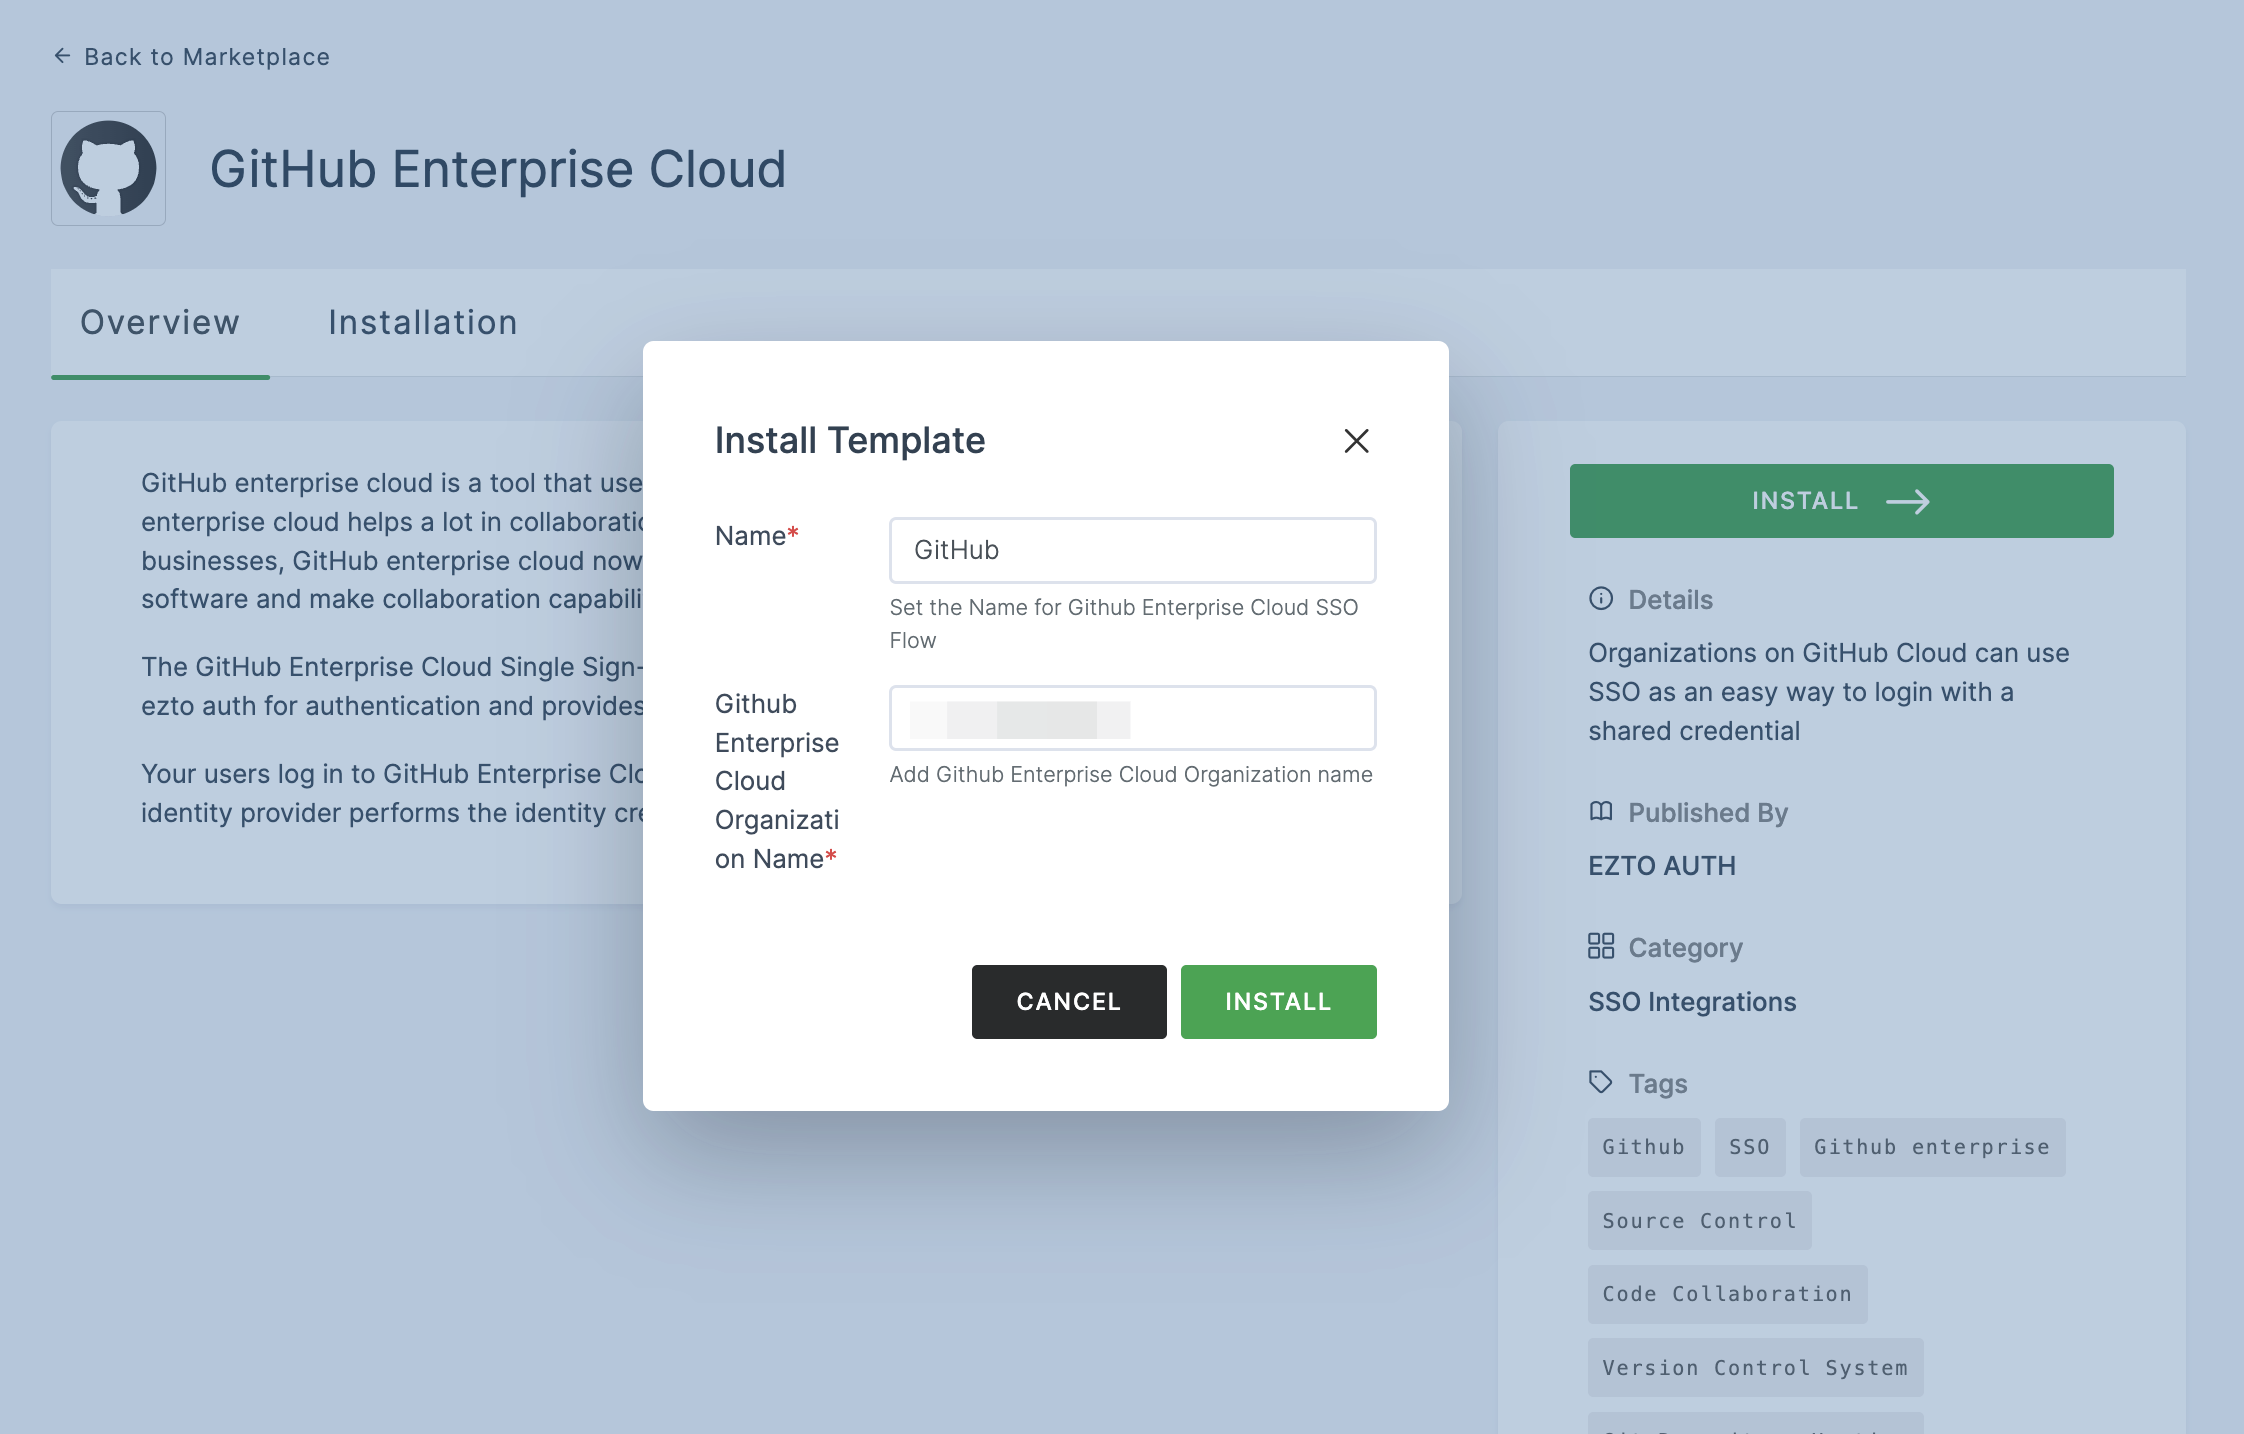Click the Published By book icon

tap(1601, 812)
